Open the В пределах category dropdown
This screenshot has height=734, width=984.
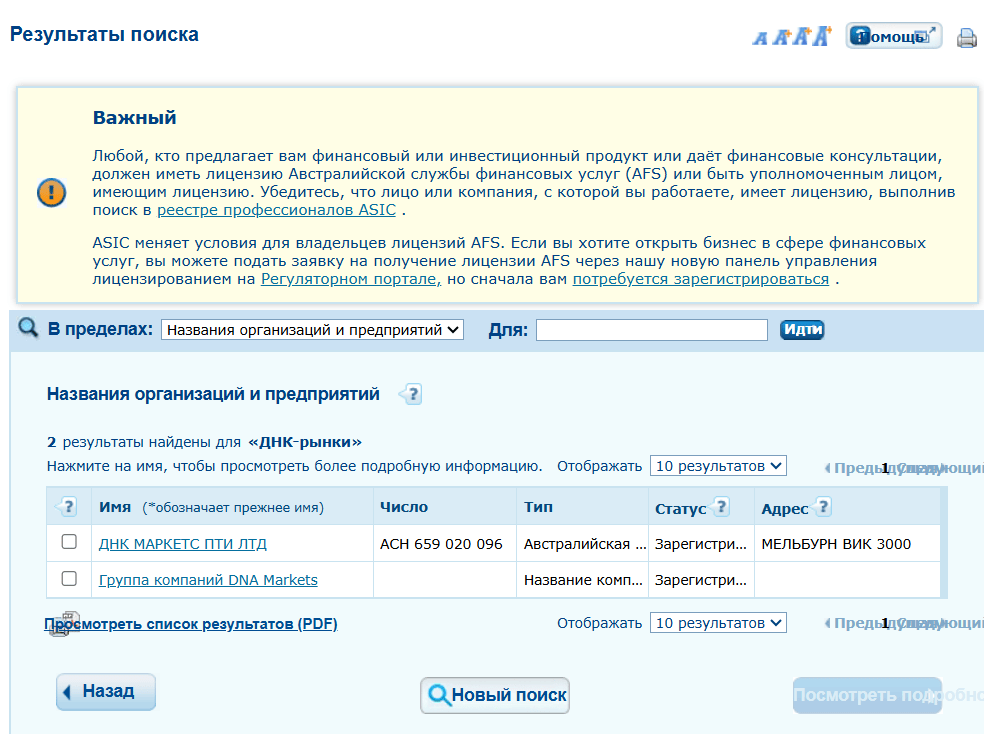coord(312,329)
